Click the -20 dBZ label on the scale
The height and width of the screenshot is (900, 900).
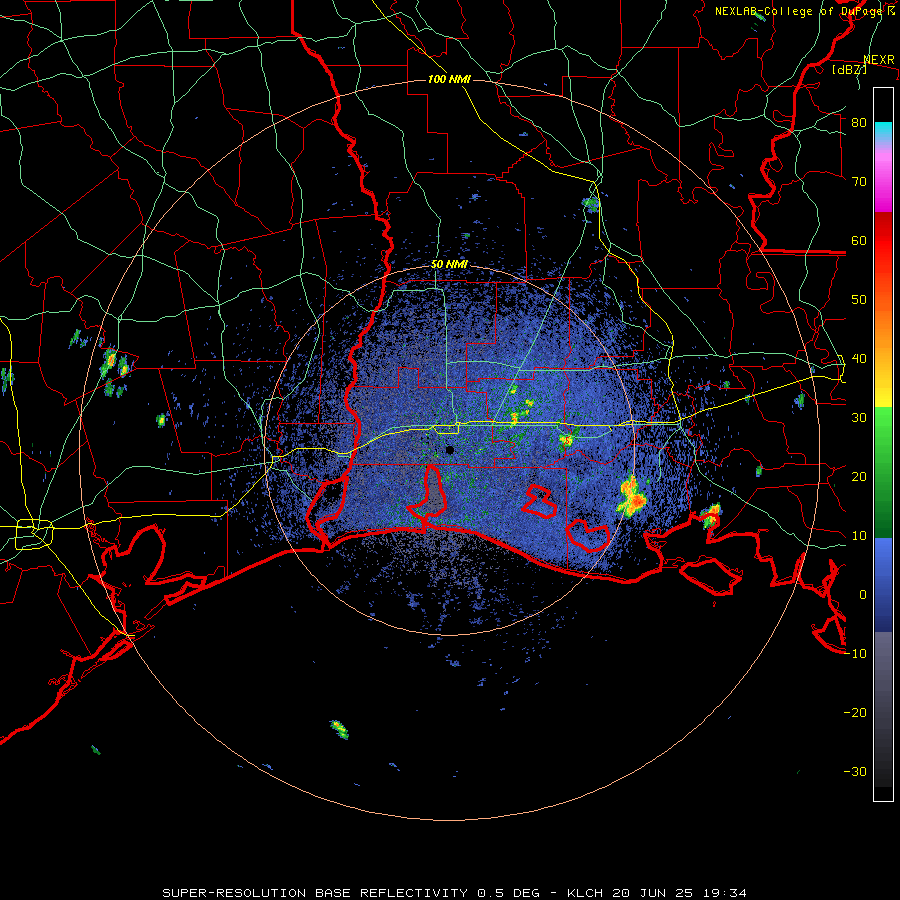tap(855, 713)
